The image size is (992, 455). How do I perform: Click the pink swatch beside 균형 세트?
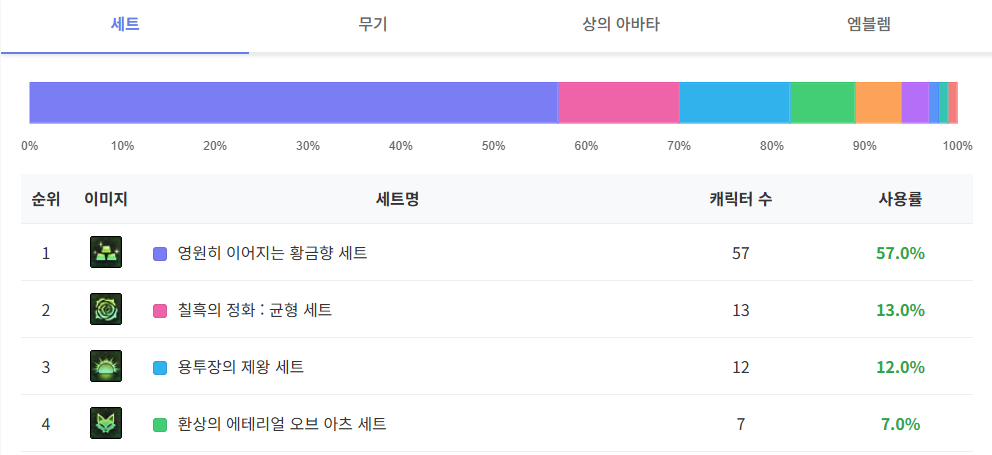(x=160, y=311)
